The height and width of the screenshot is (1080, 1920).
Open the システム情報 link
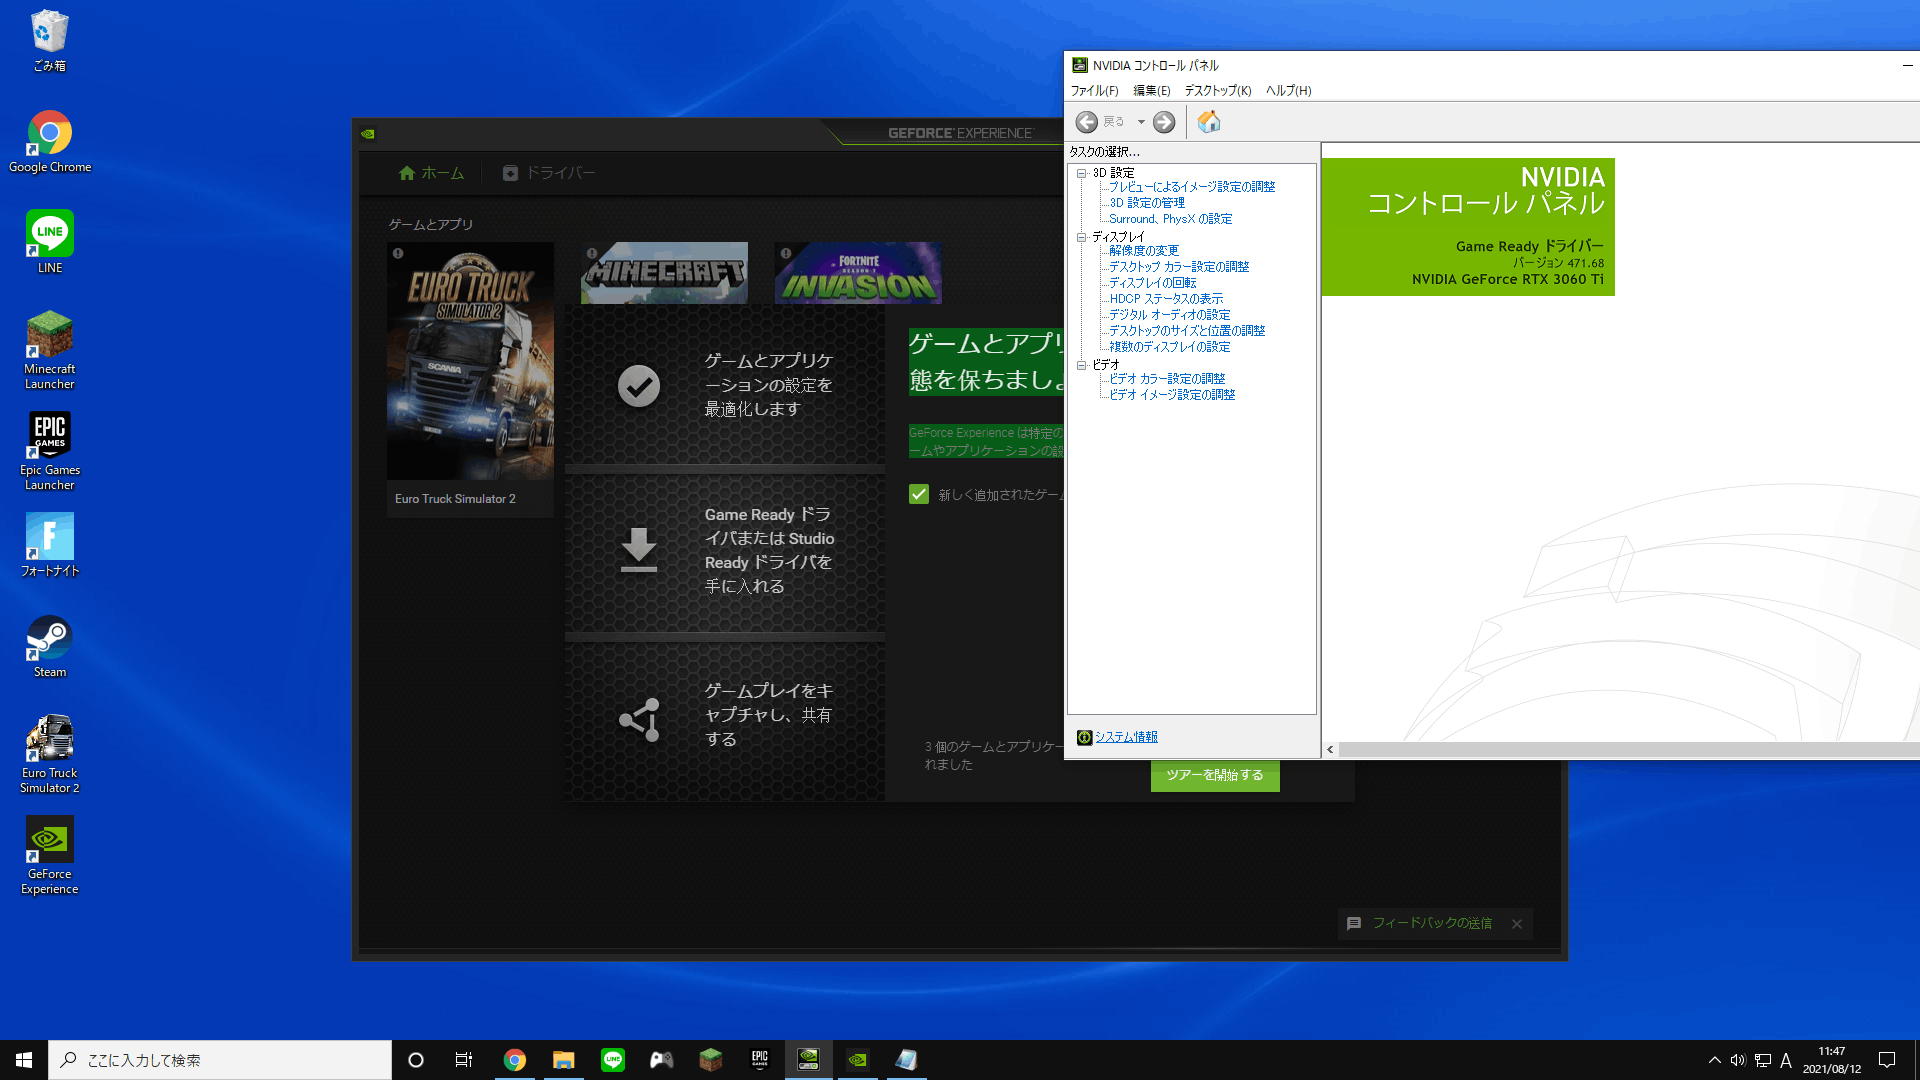pos(1126,737)
